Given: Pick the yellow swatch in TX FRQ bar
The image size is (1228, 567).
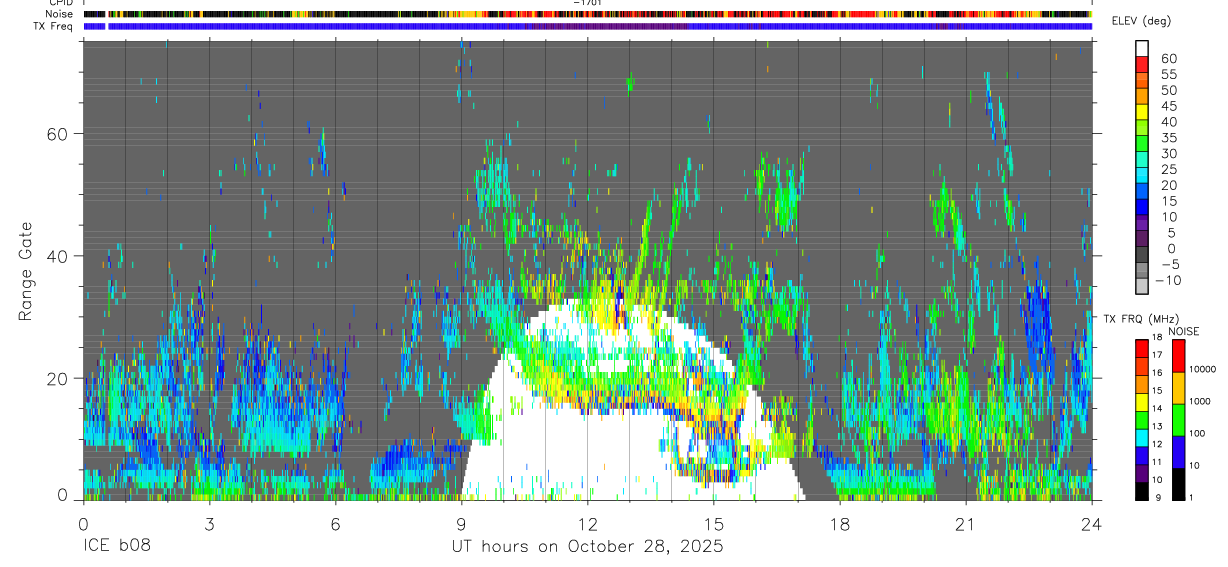Looking at the screenshot, I should coord(1142,404).
